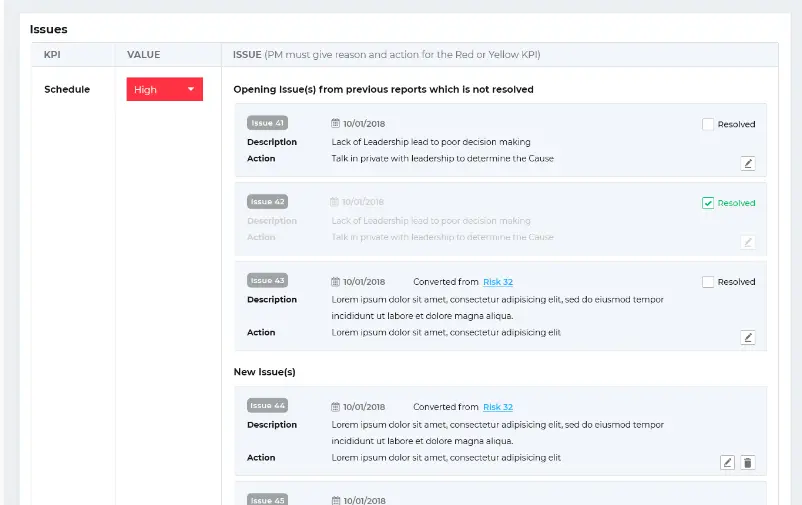Open the Schedule High value dropdown
Screen dimensions: 802x505
pos(165,90)
